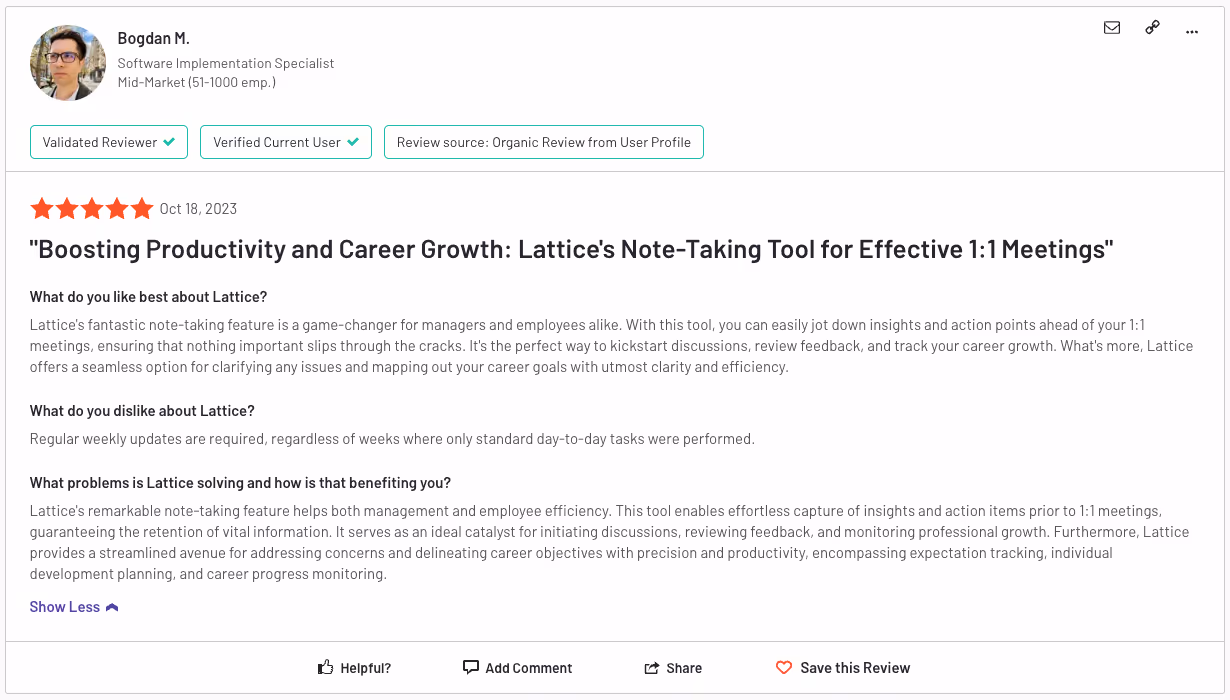
Task: Click the five-star rating display
Action: 91,208
